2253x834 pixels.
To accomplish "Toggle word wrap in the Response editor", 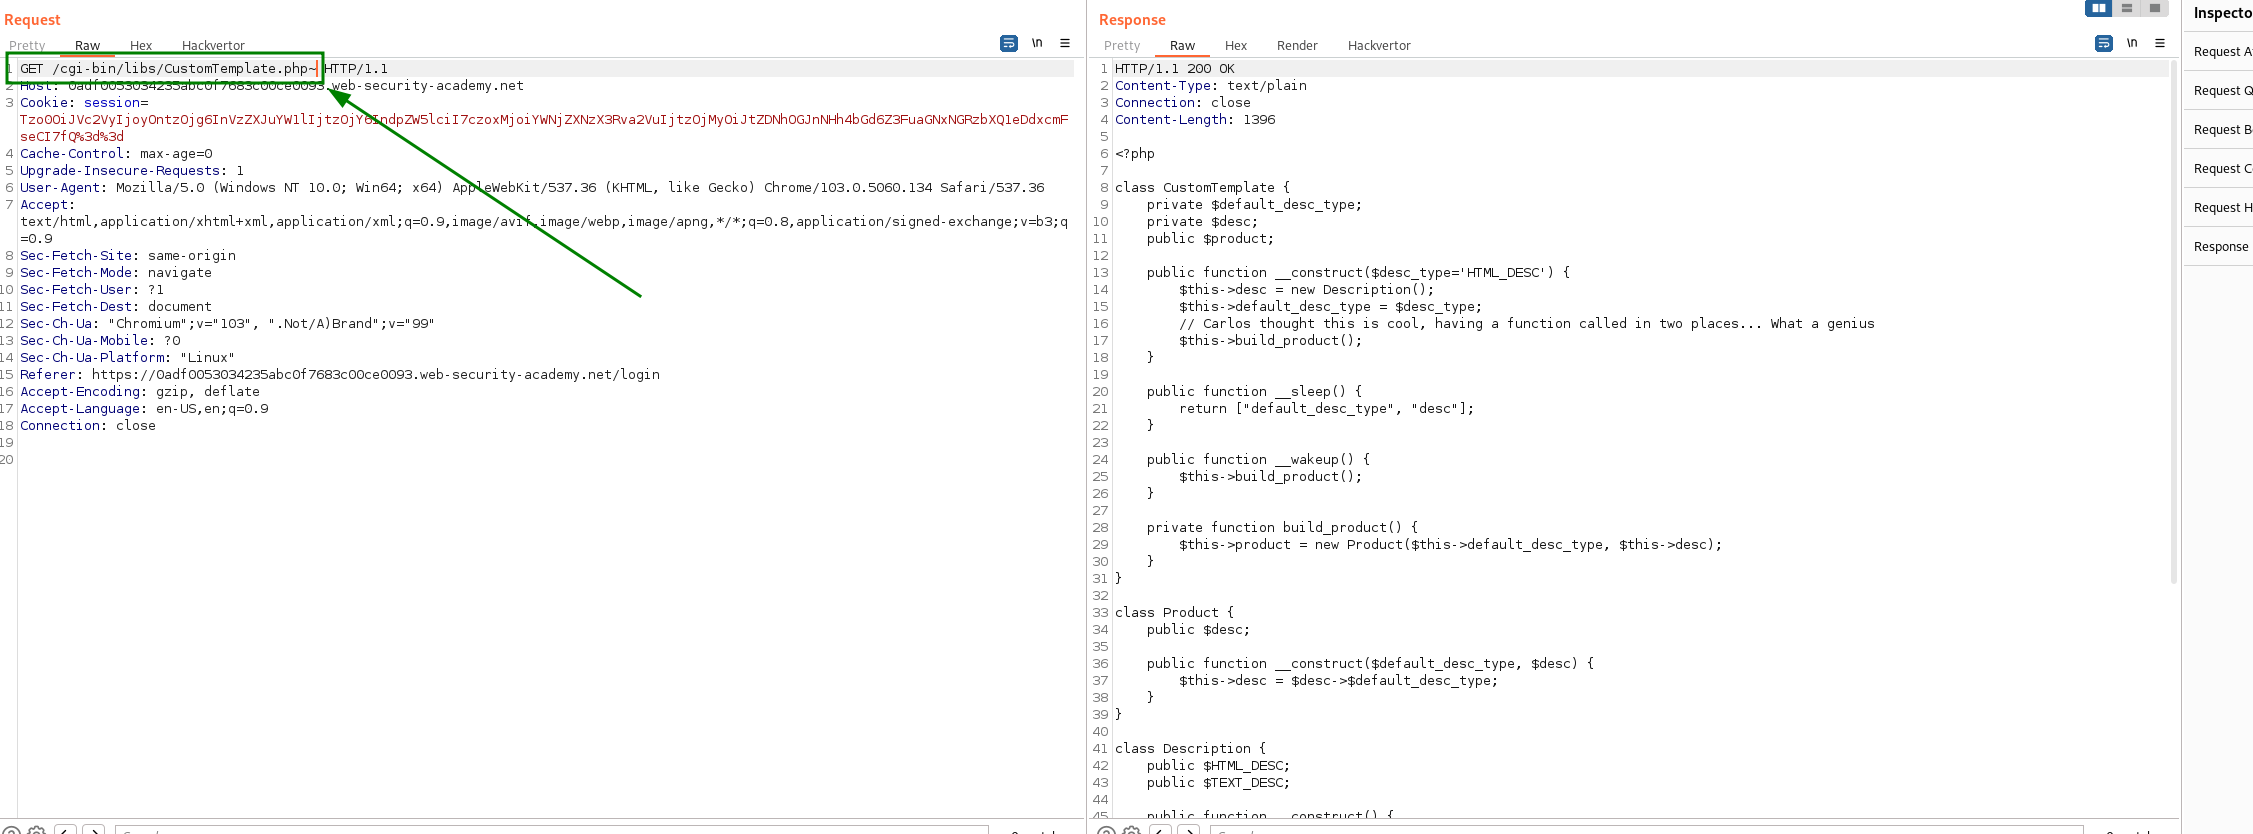I will [2103, 43].
